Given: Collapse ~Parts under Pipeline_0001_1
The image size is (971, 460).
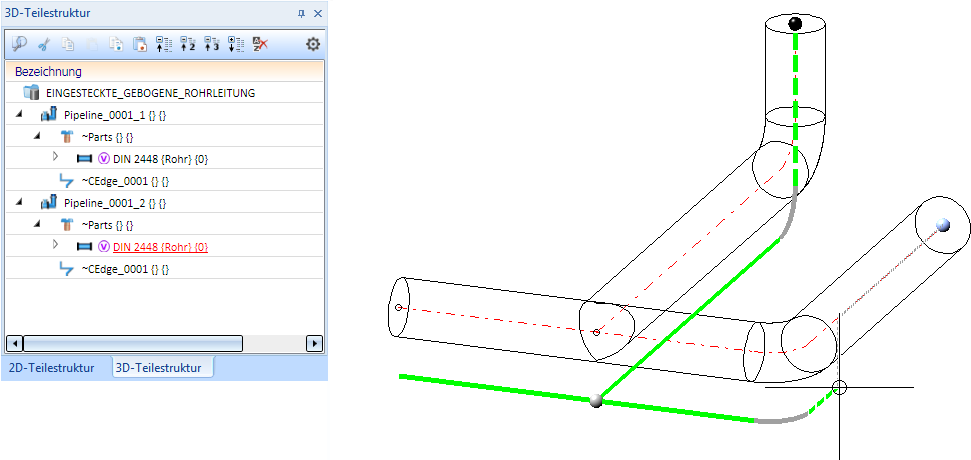Looking at the screenshot, I should (37, 136).
